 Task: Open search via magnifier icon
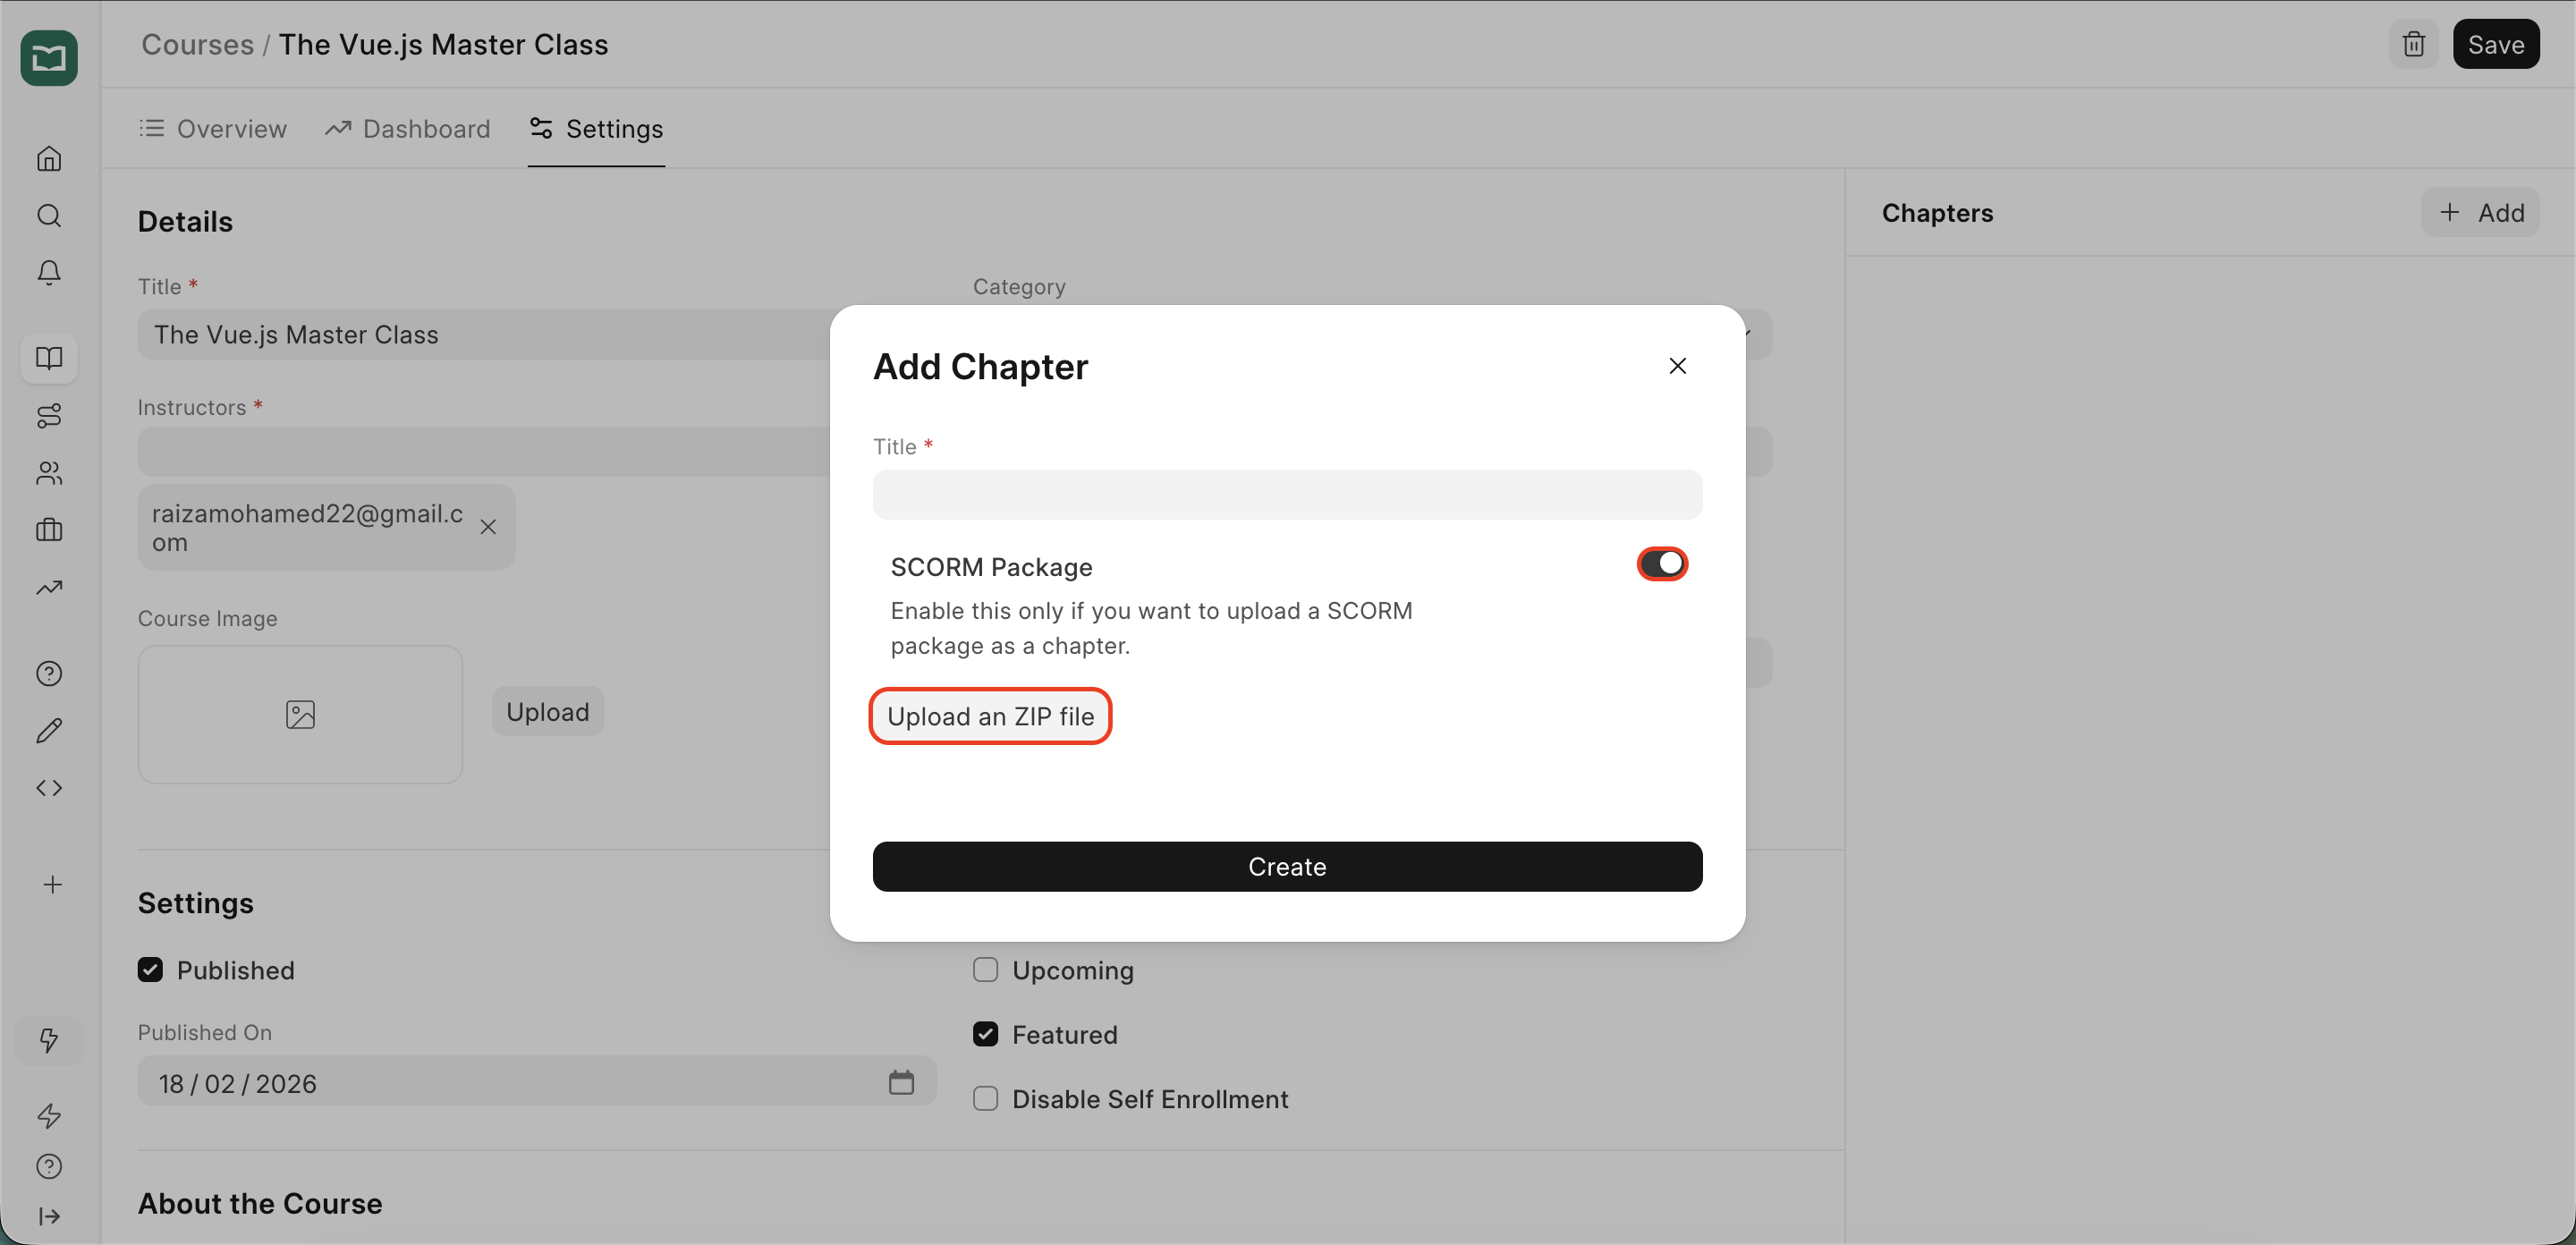click(49, 216)
